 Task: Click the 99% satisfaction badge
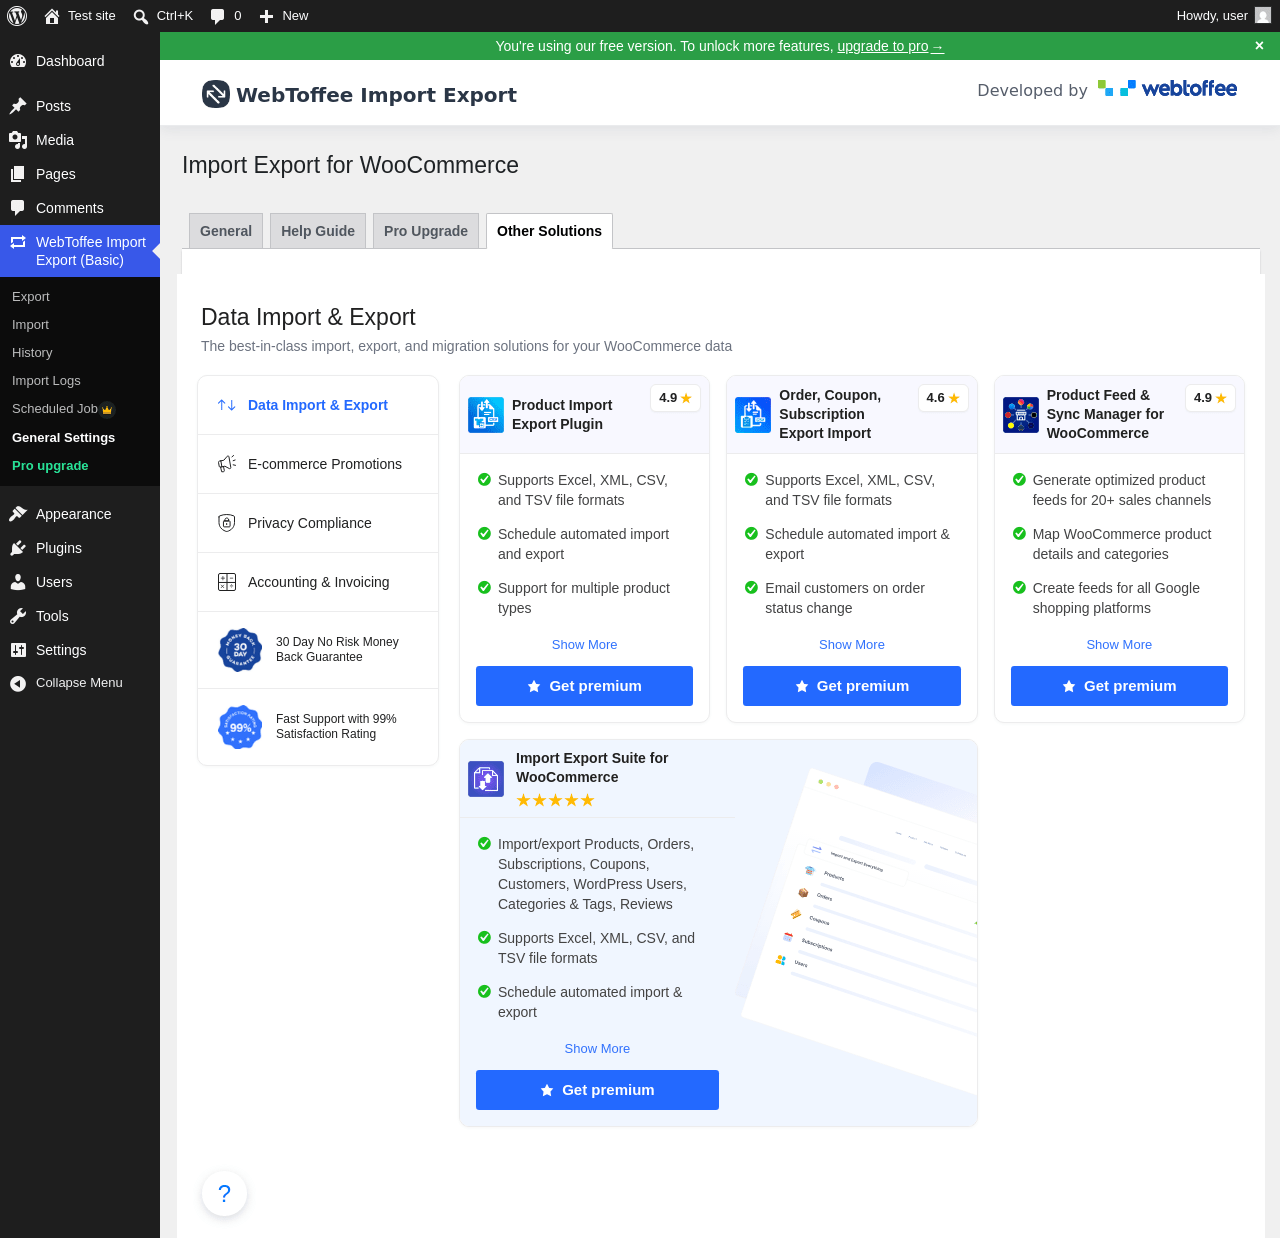[240, 727]
